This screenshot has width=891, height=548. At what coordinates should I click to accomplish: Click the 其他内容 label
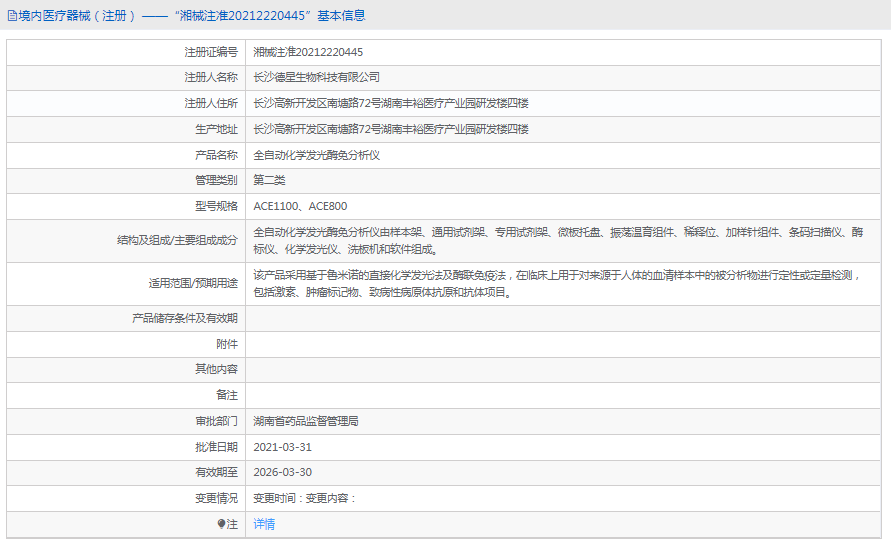[x=216, y=370]
